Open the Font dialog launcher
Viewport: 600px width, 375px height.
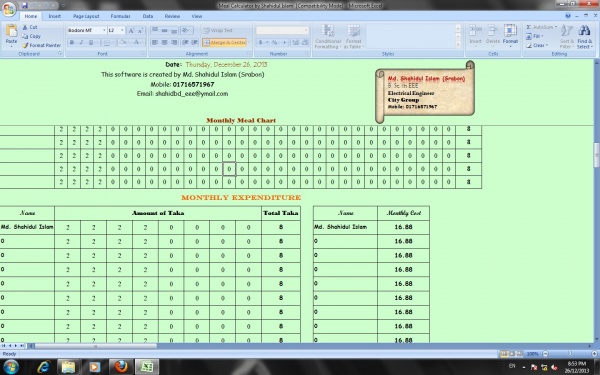coord(143,54)
